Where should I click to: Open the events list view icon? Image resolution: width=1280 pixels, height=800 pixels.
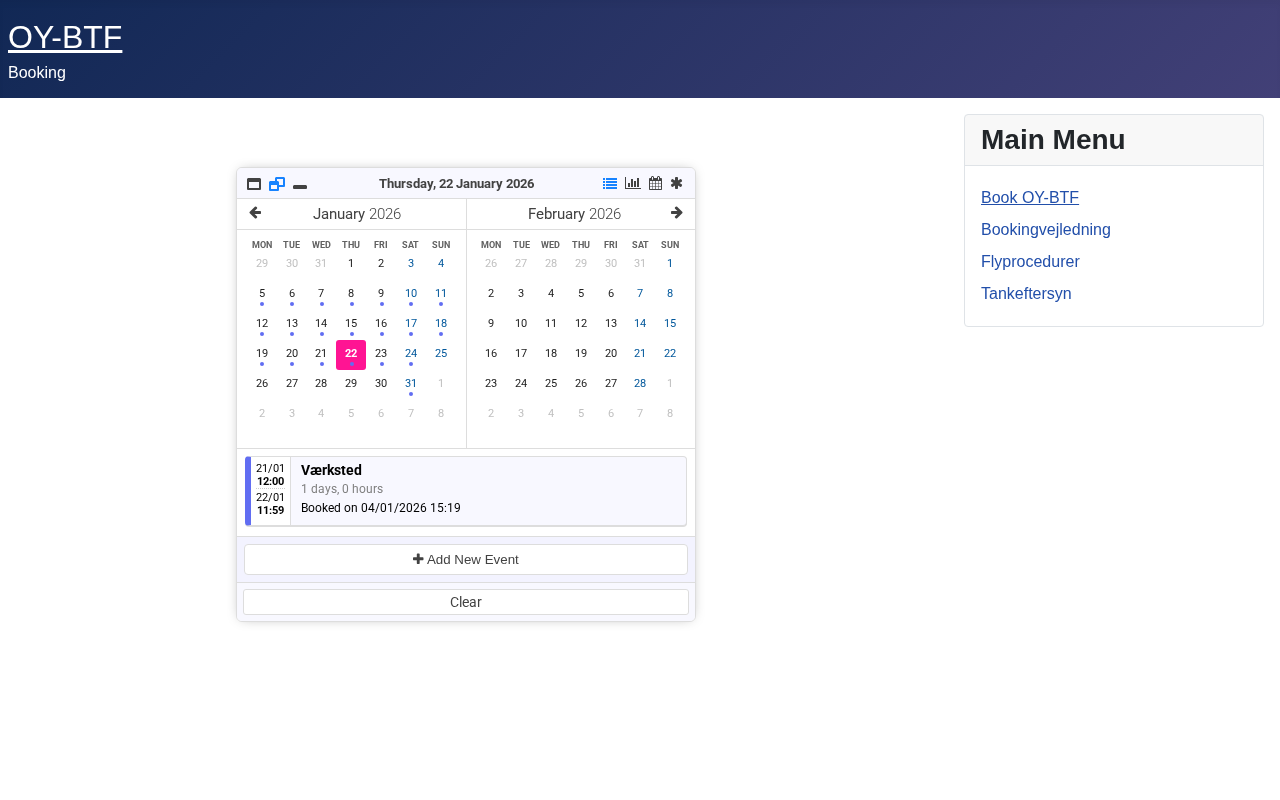tap(610, 183)
